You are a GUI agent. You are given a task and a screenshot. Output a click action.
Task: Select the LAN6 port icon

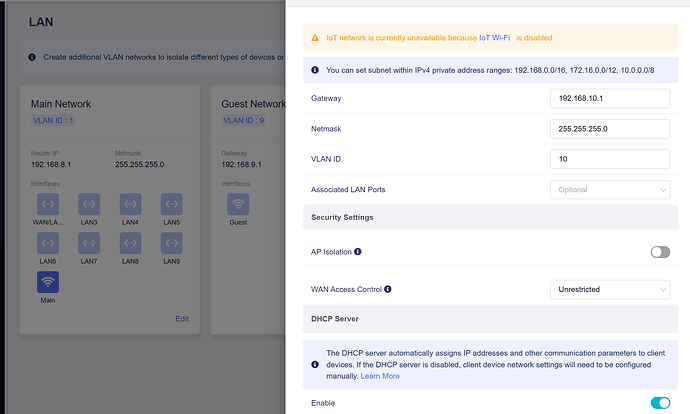[48, 243]
